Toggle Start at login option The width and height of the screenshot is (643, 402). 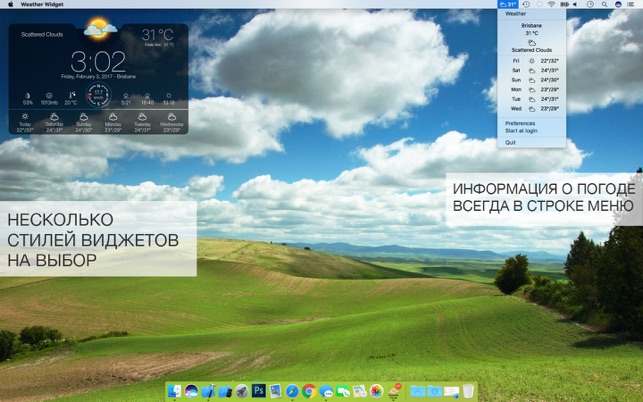click(x=521, y=130)
